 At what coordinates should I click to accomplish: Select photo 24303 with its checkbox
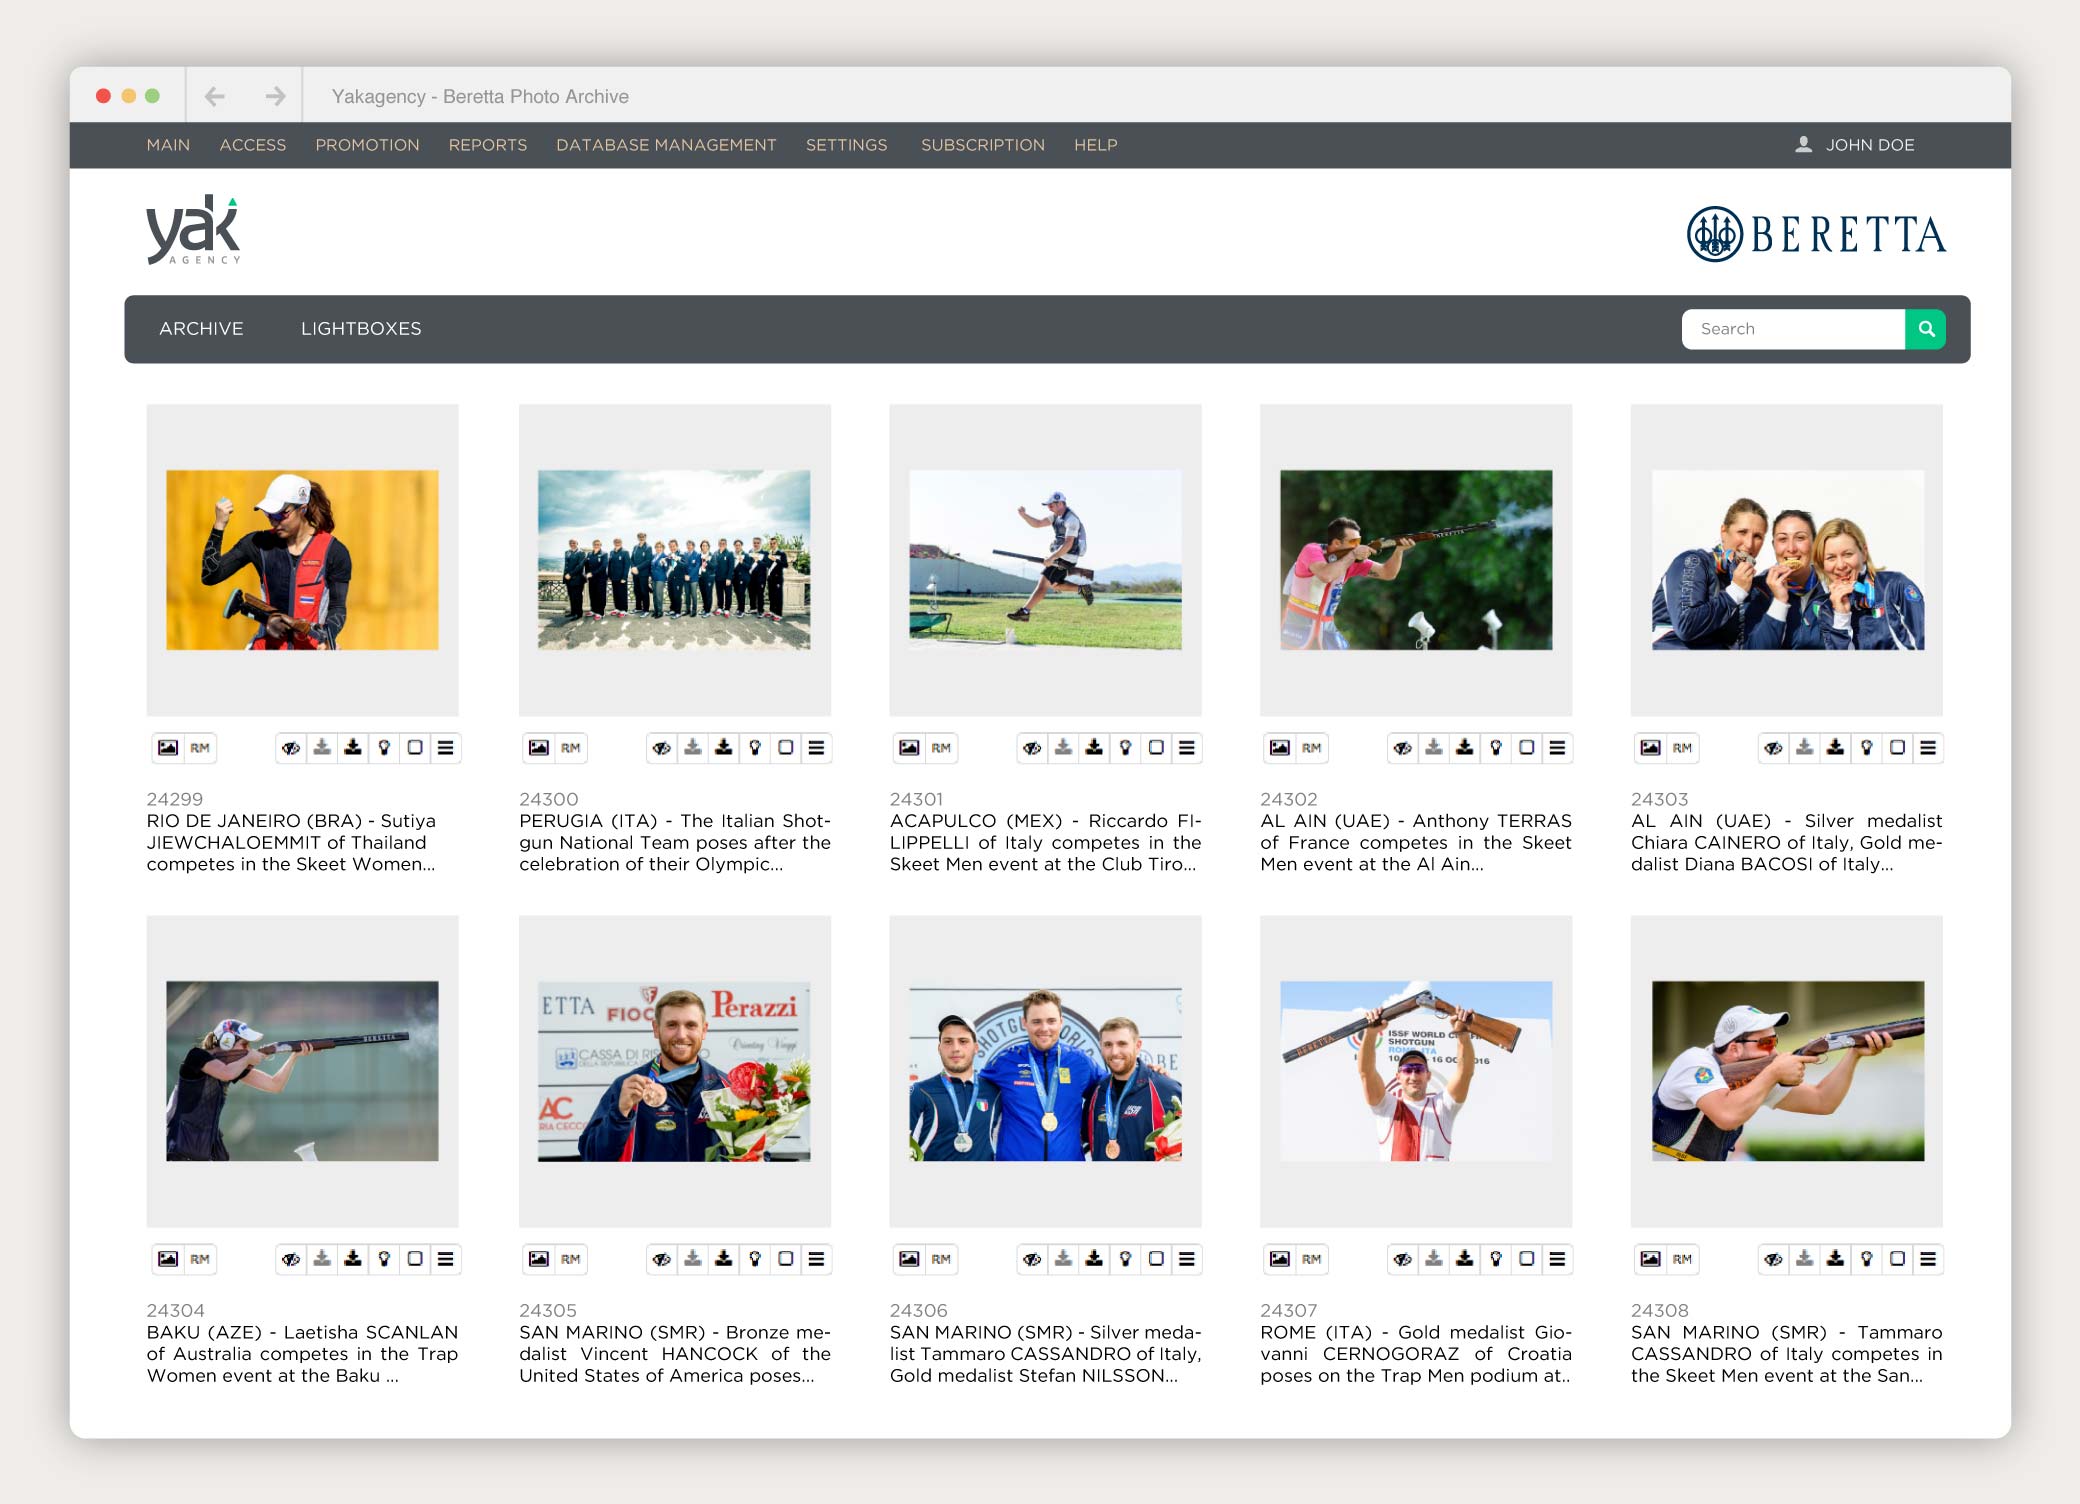click(1898, 748)
